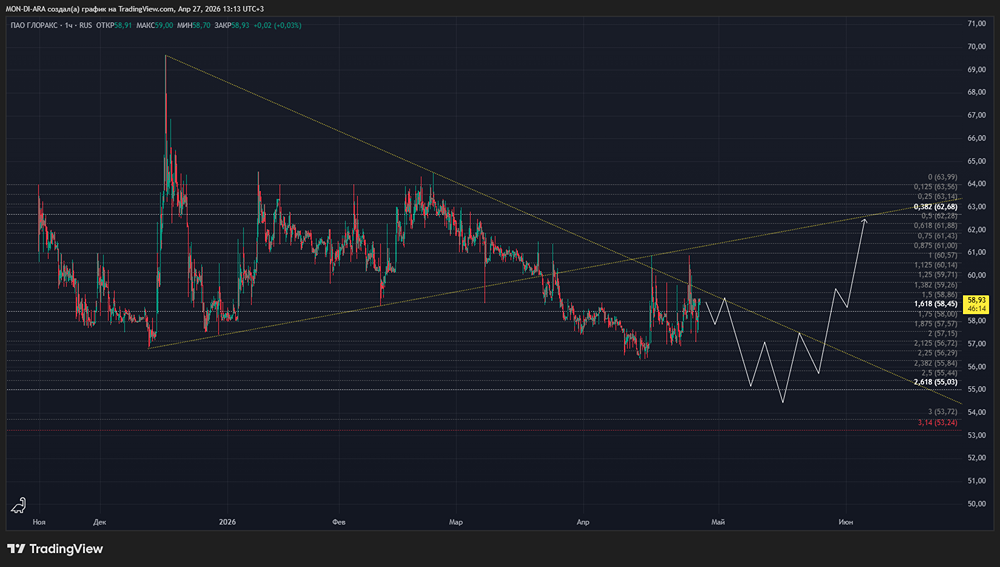Screen dimensions: 1000x567
Task: Click the +0,02 (+0,03%) change value
Action: pyautogui.click(x=277, y=26)
